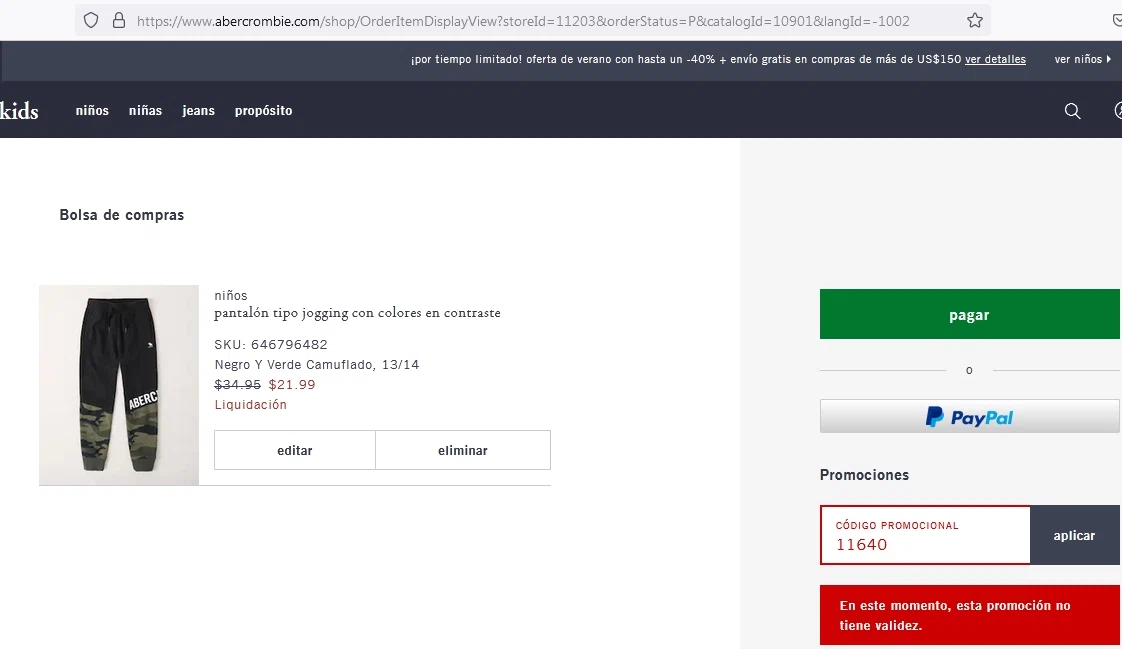Pay with the PayPal button

tap(970, 416)
